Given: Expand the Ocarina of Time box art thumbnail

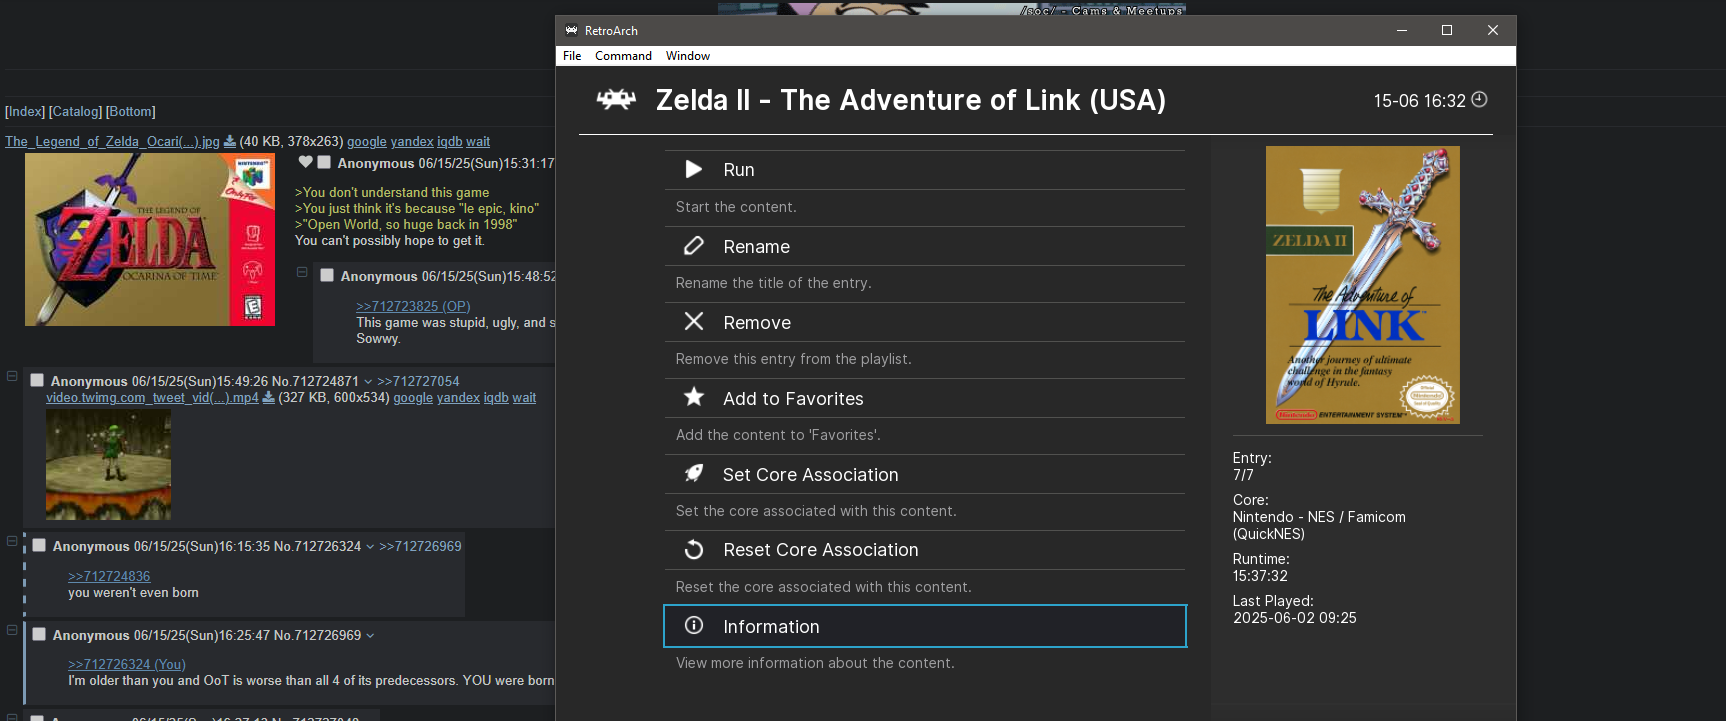Looking at the screenshot, I should [x=150, y=239].
